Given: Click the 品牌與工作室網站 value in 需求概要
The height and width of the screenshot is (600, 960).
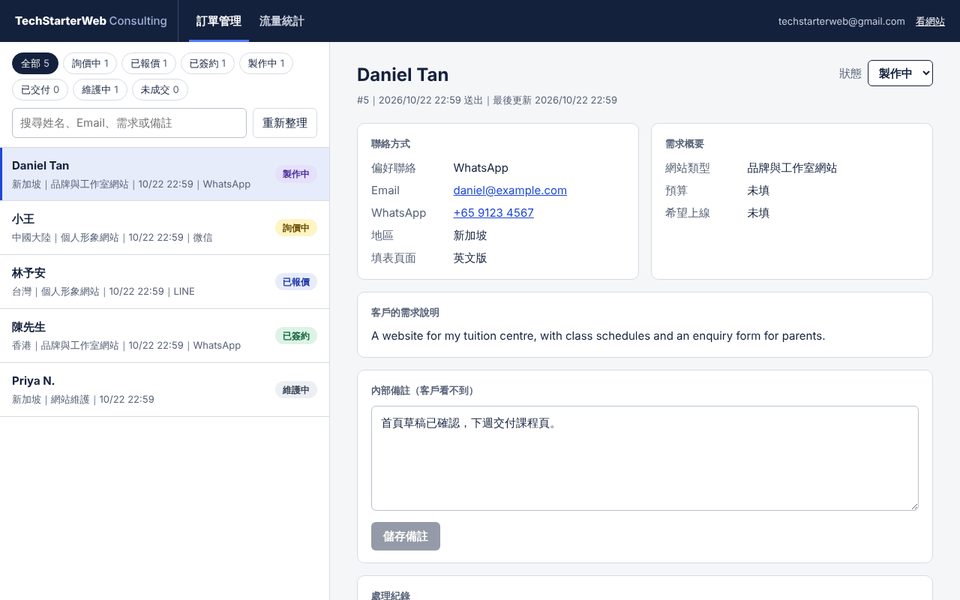Looking at the screenshot, I should click(x=792, y=168).
